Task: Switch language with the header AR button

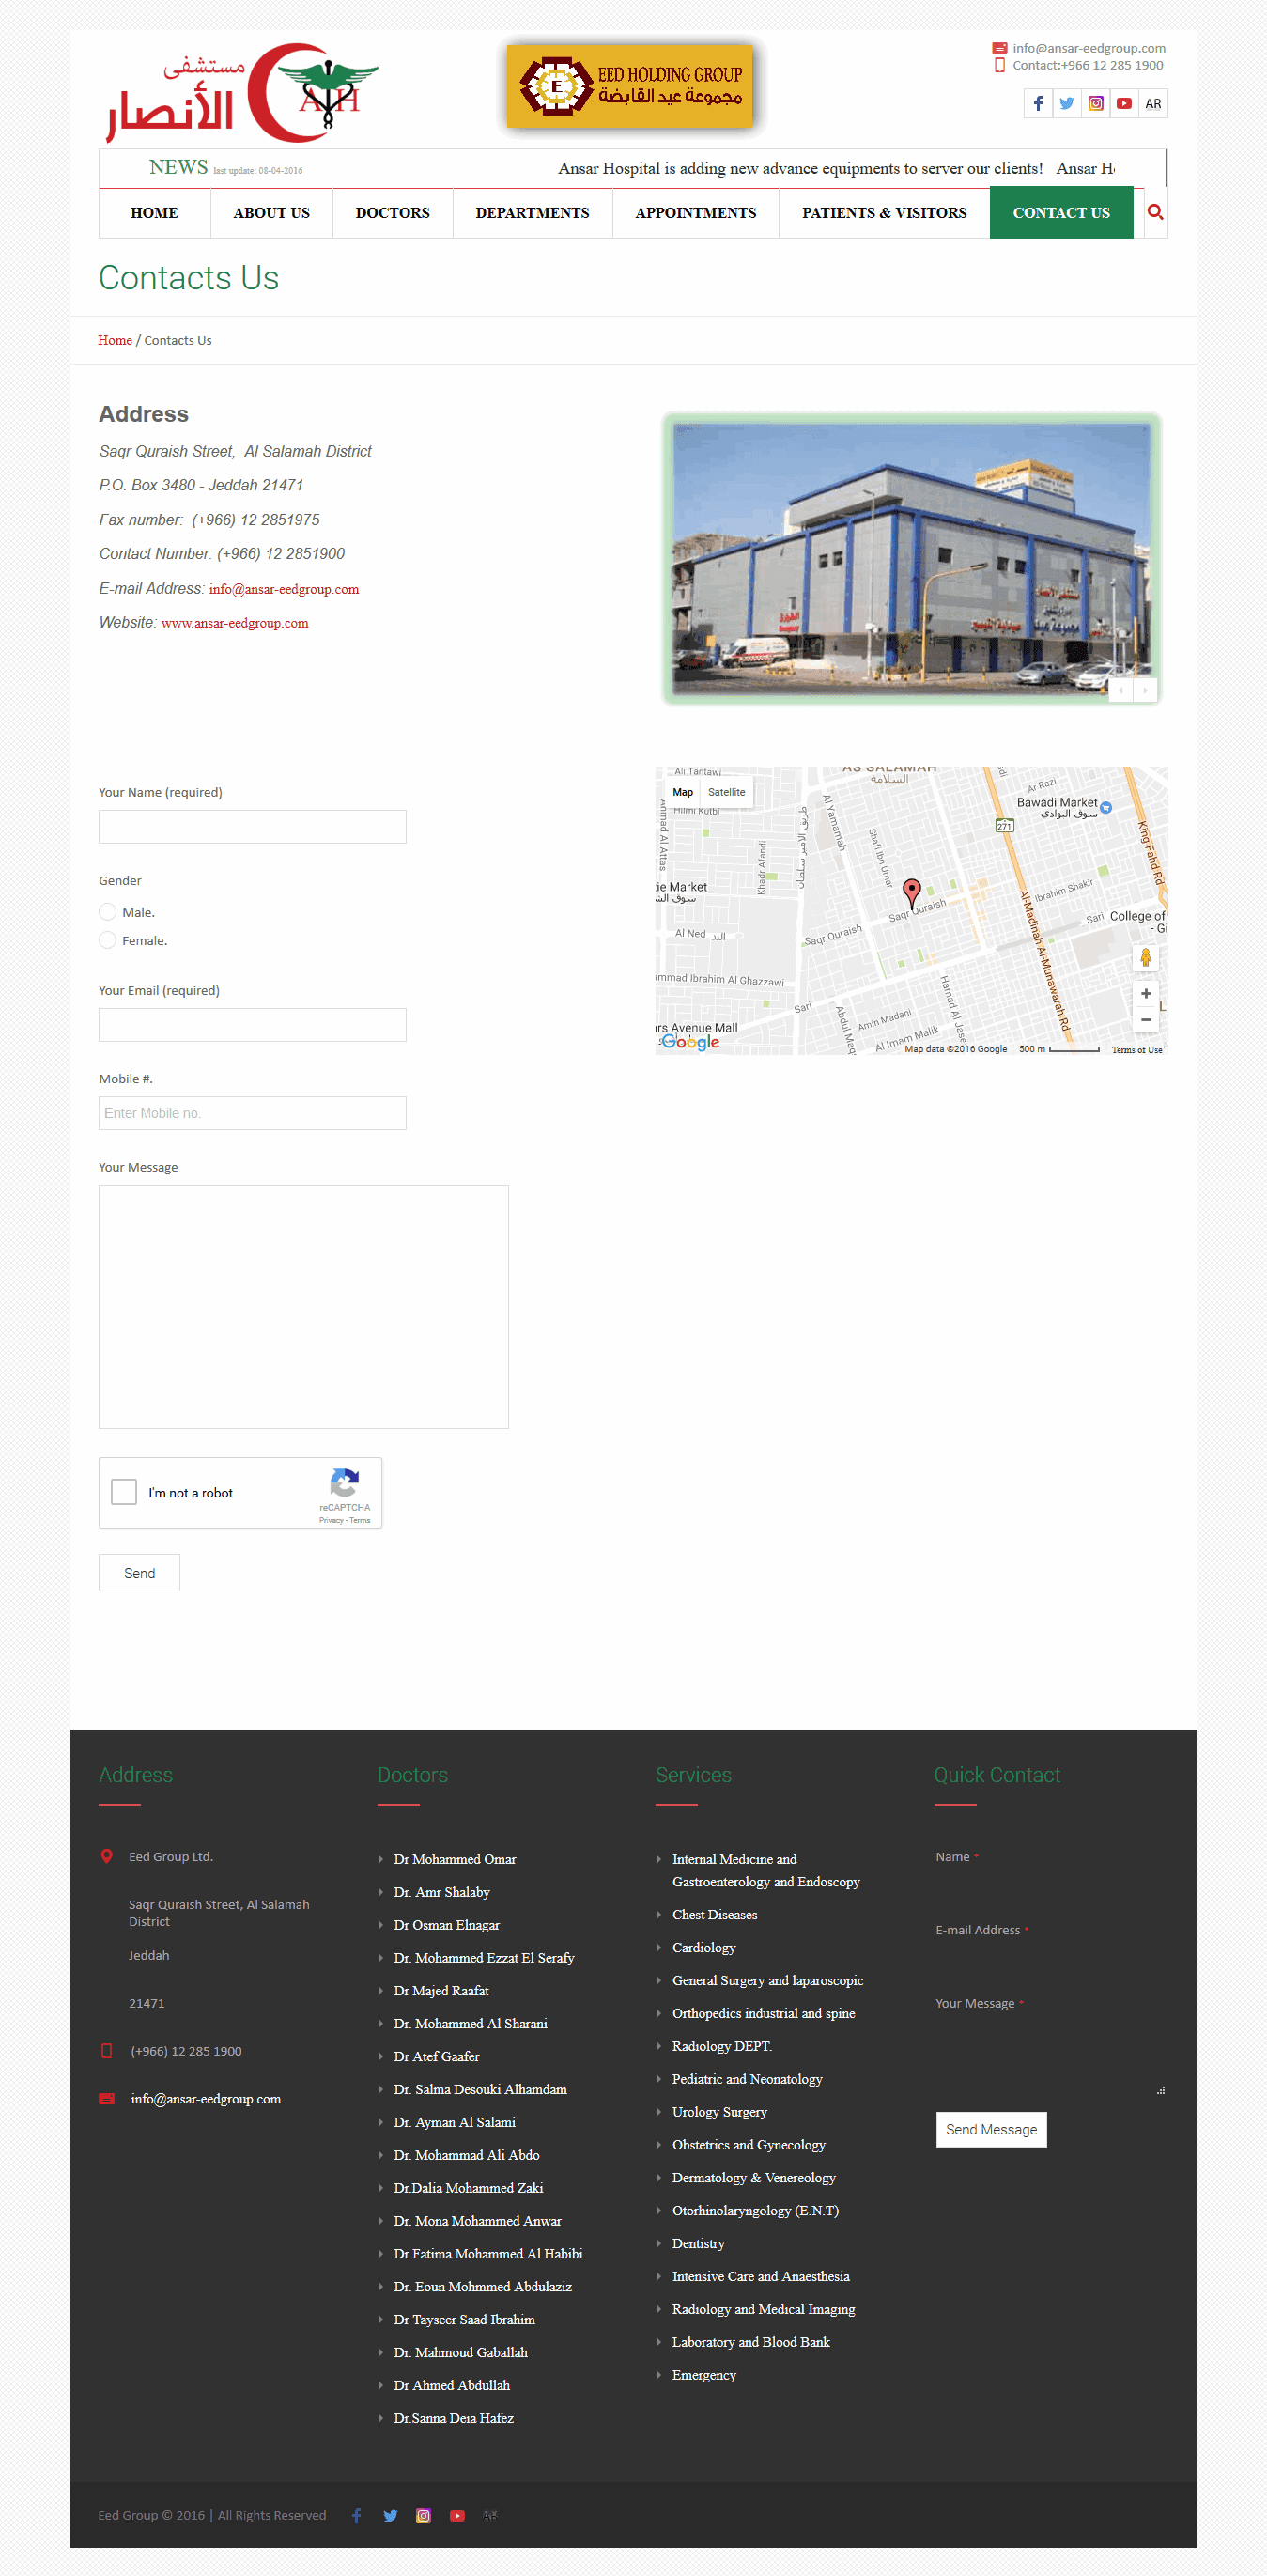Action: pos(1153,103)
